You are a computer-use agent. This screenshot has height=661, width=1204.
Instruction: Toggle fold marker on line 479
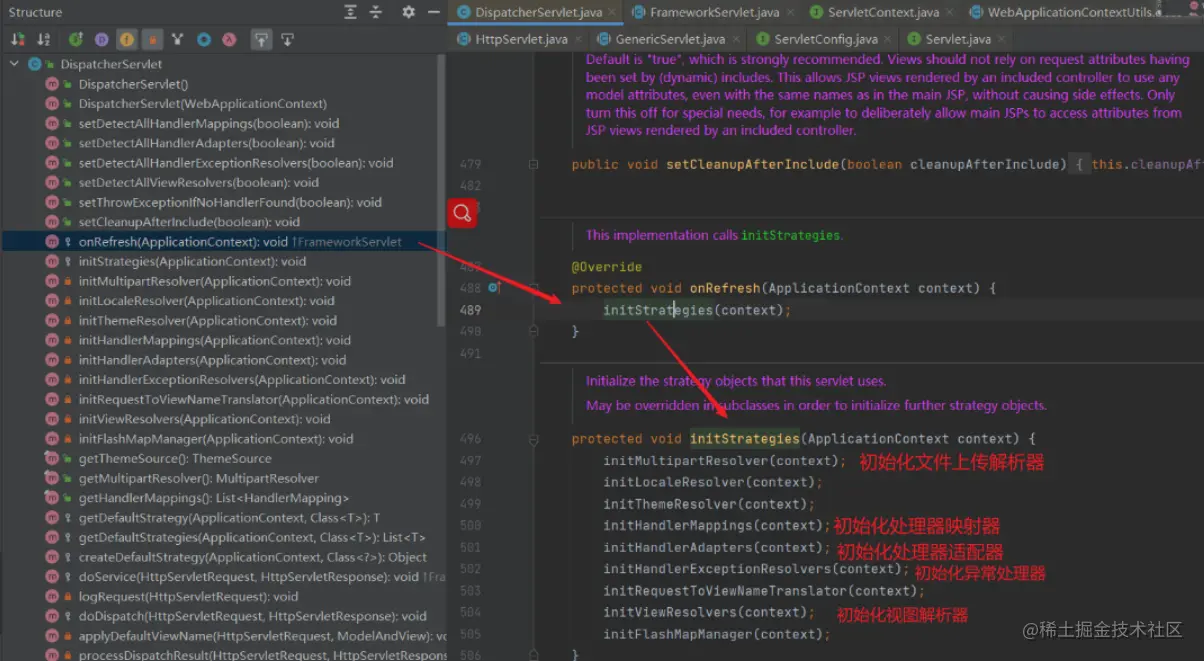click(x=533, y=164)
